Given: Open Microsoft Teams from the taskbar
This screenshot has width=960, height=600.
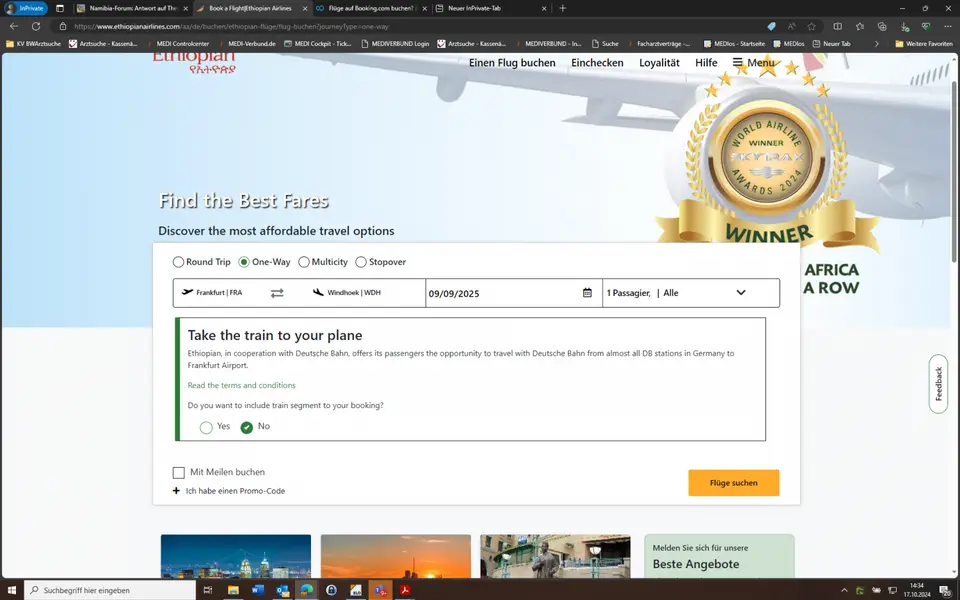Looking at the screenshot, I should click(380, 590).
